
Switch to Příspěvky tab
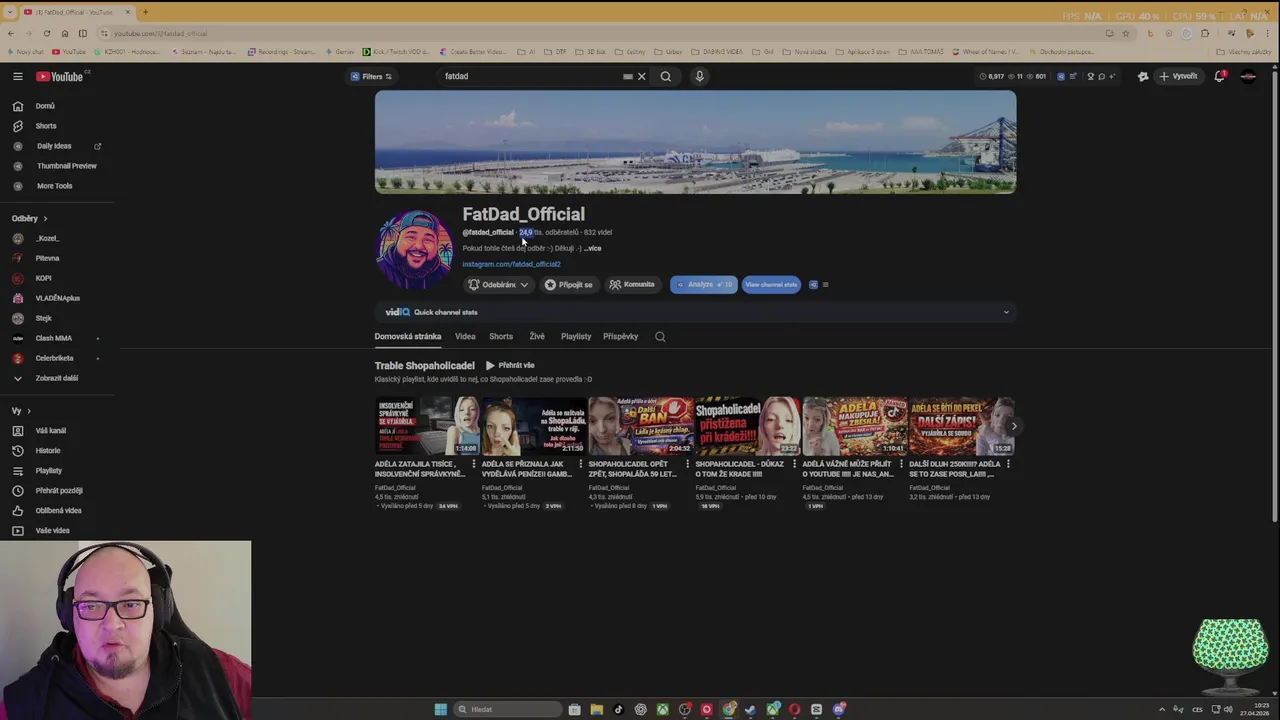coord(620,337)
